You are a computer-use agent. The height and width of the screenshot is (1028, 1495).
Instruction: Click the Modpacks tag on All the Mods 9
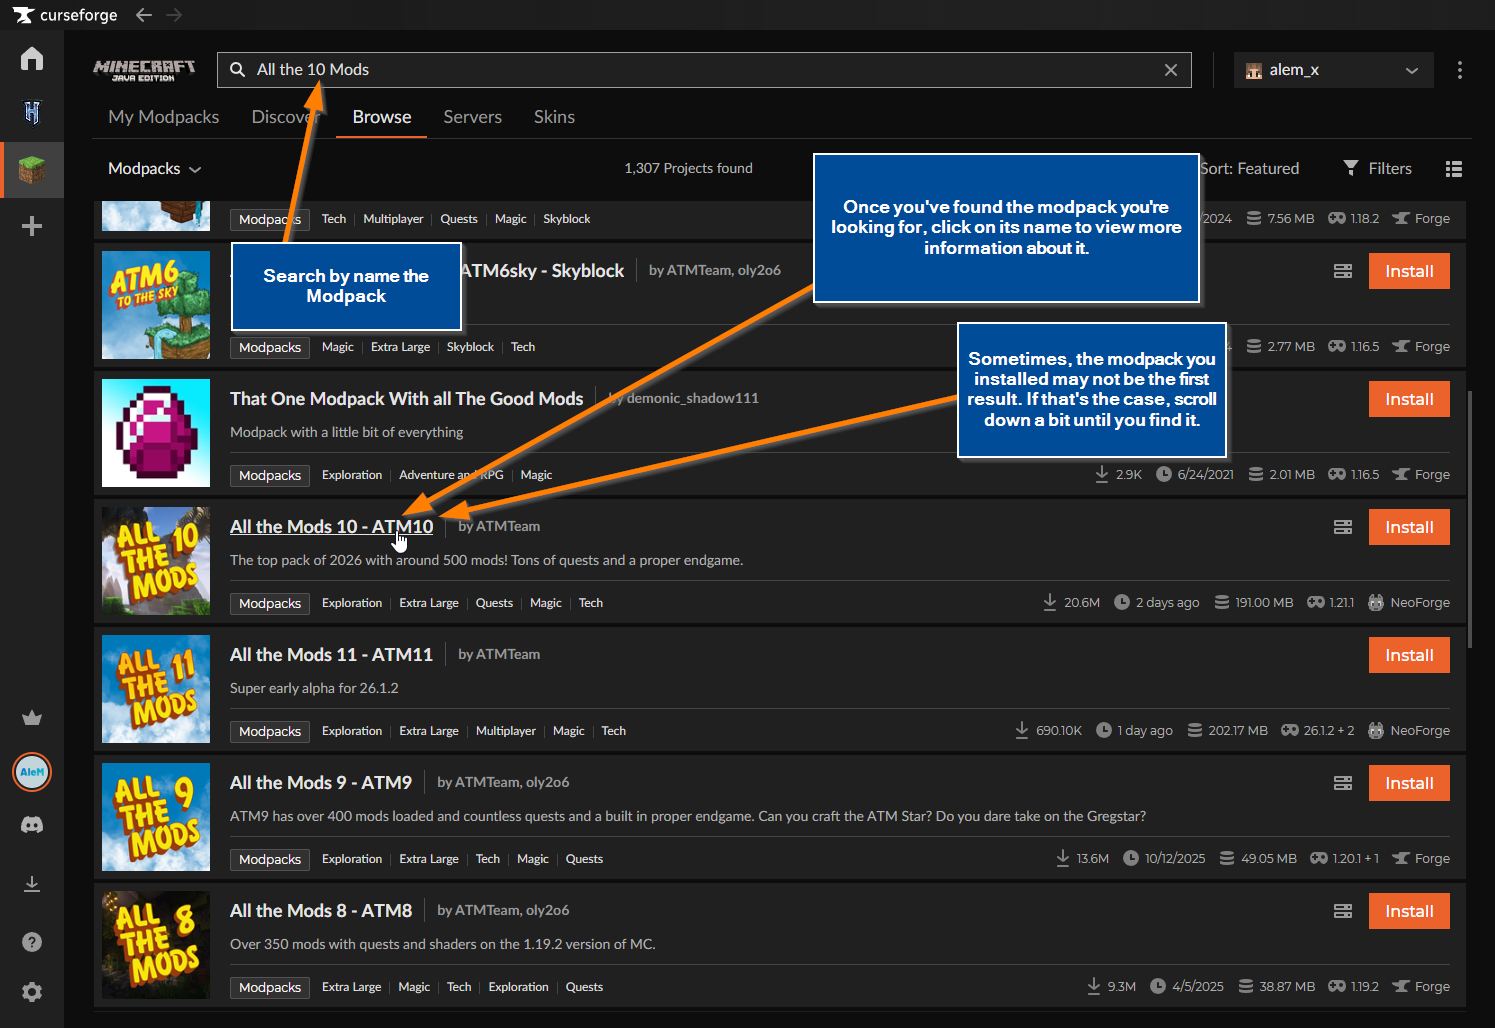point(270,859)
